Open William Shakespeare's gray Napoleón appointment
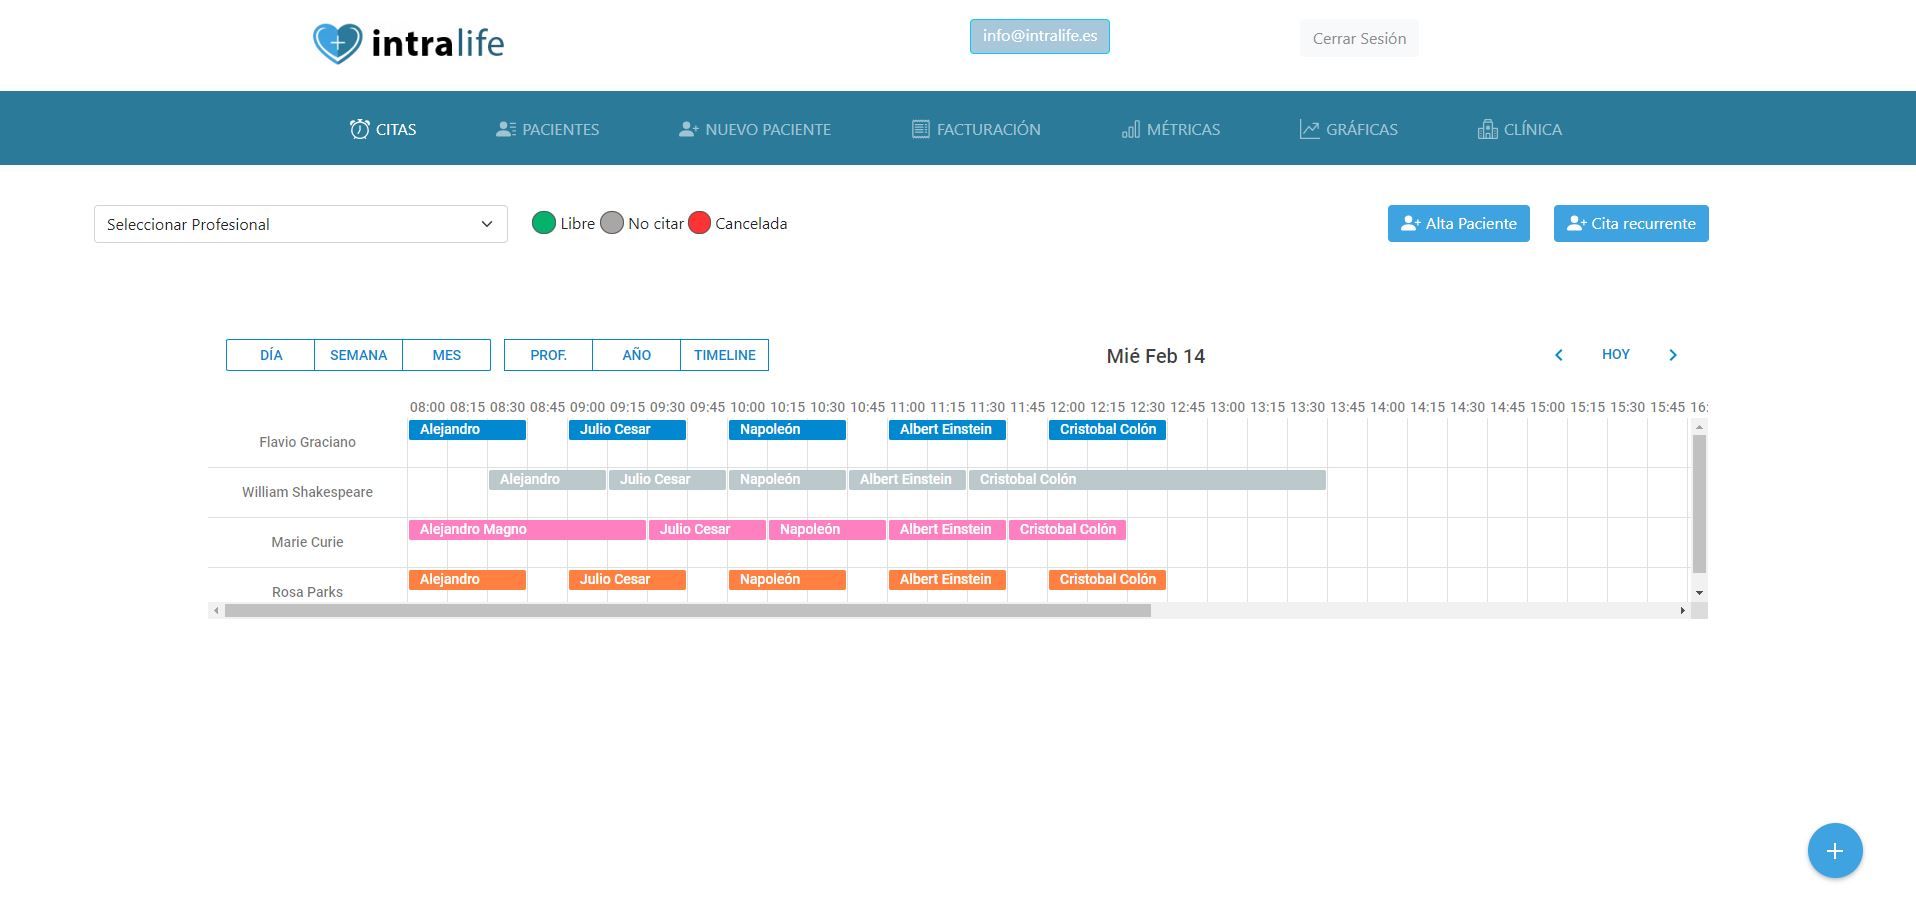This screenshot has height=908, width=1916. [787, 480]
